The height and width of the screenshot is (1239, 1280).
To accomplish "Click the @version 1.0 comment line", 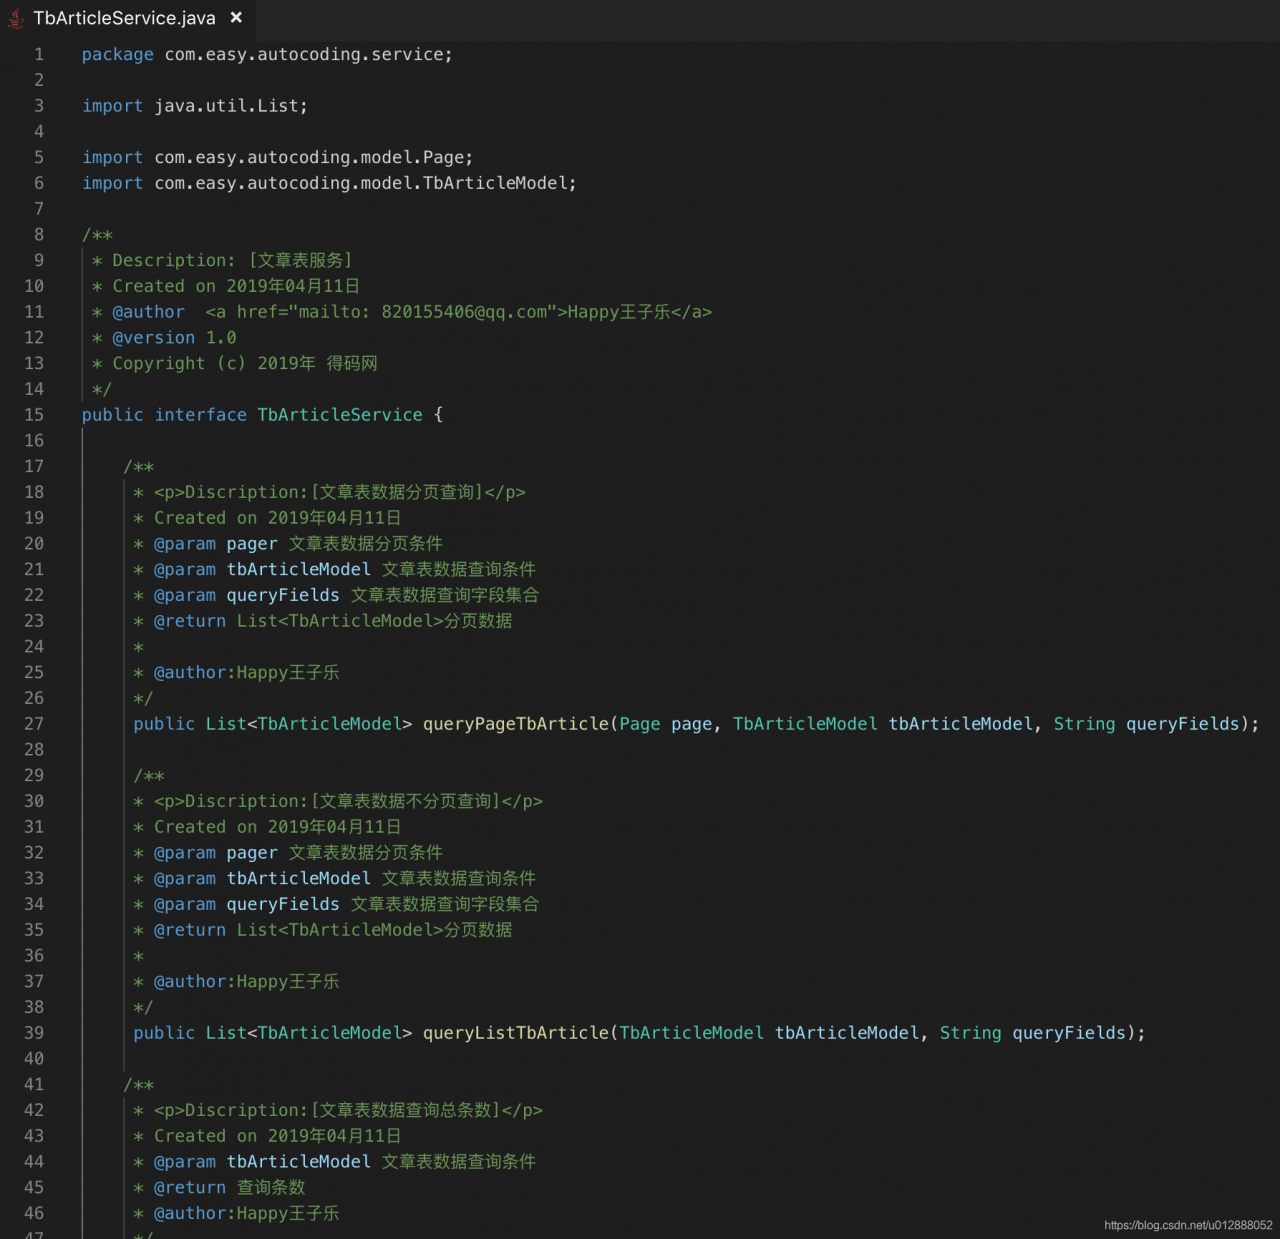I will pos(164,338).
